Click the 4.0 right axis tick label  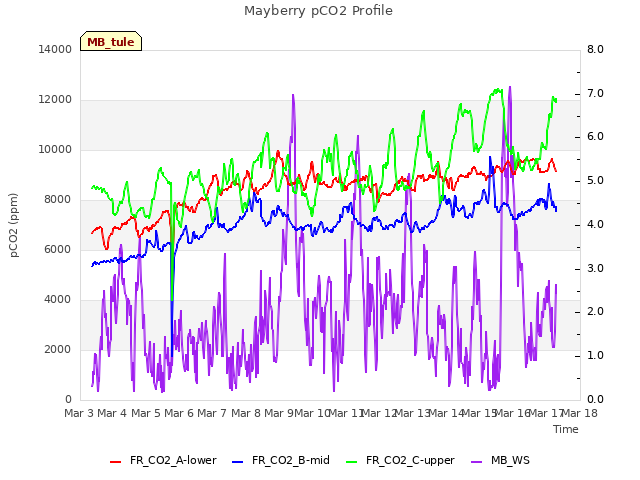coord(595,224)
